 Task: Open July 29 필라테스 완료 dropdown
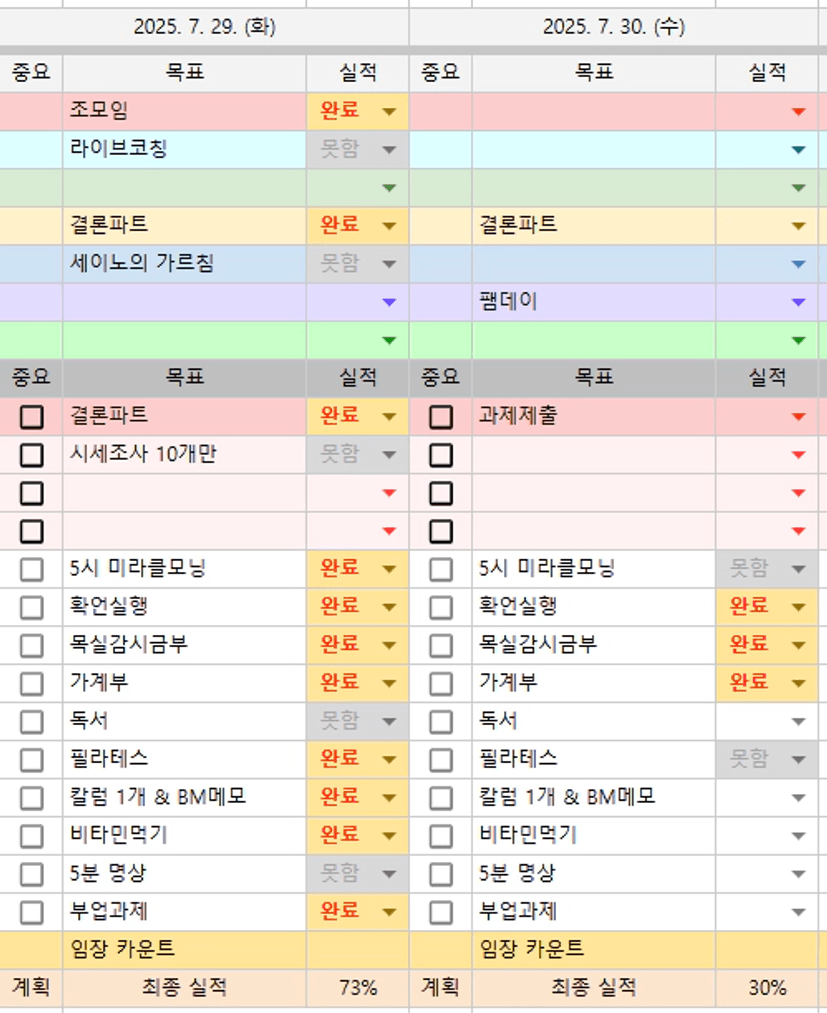(389, 759)
